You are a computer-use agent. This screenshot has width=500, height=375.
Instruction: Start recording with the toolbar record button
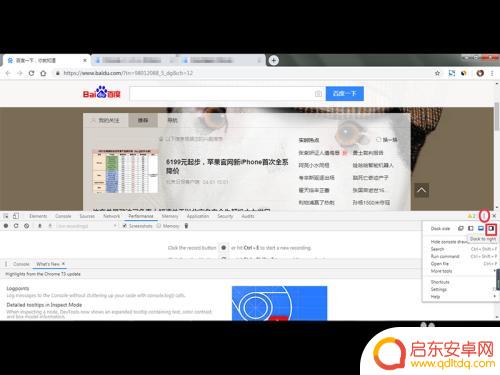pyautogui.click(x=6, y=226)
